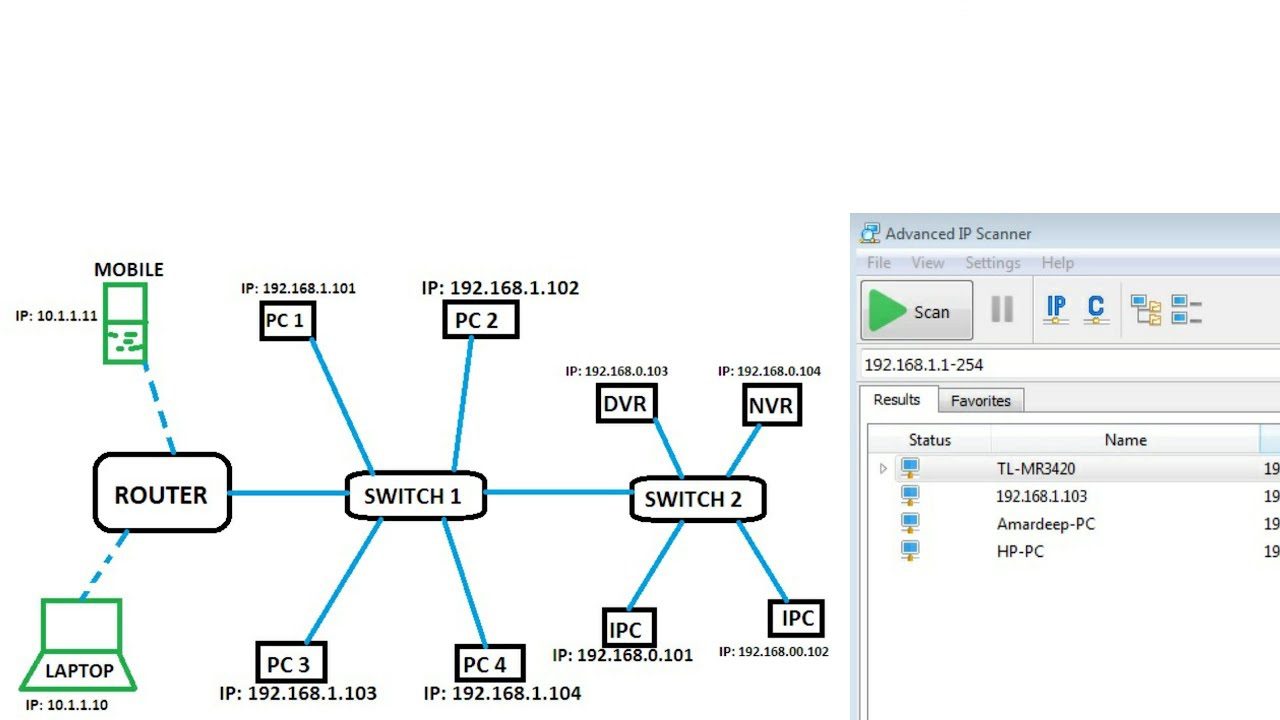Select the Results tab
1280x720 pixels.
pos(897,400)
